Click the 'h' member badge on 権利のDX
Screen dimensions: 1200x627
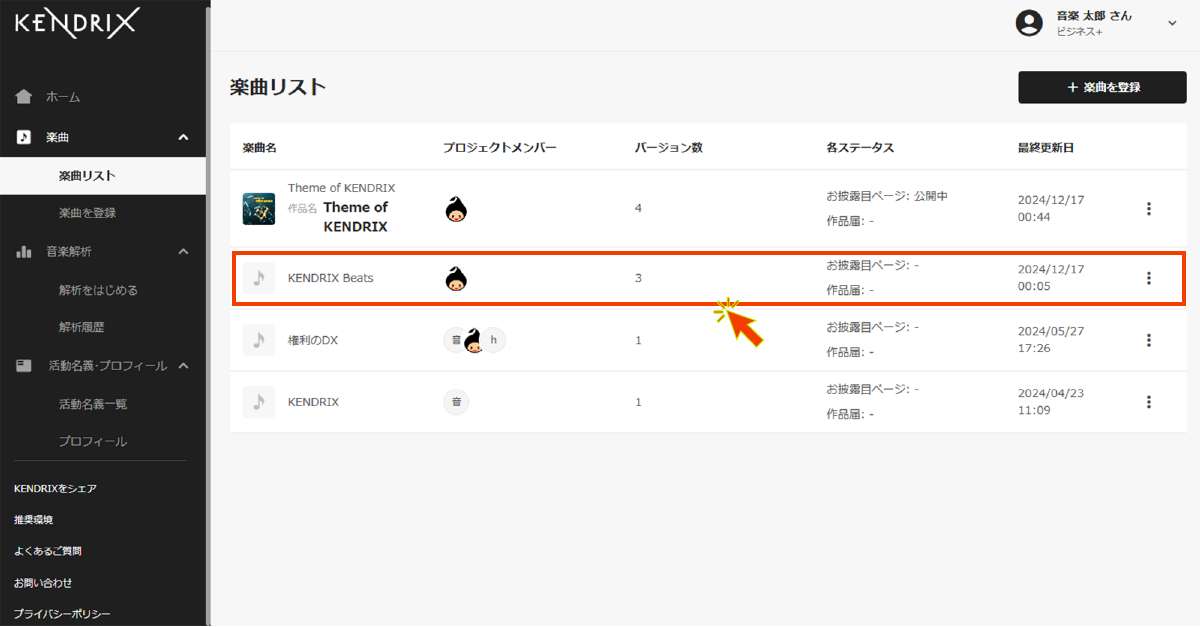click(494, 340)
